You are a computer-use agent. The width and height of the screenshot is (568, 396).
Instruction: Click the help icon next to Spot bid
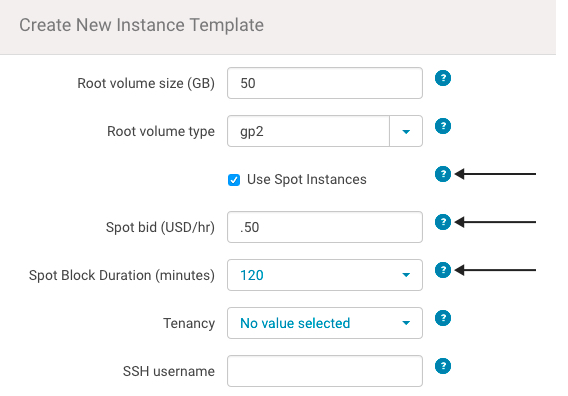coord(443,222)
